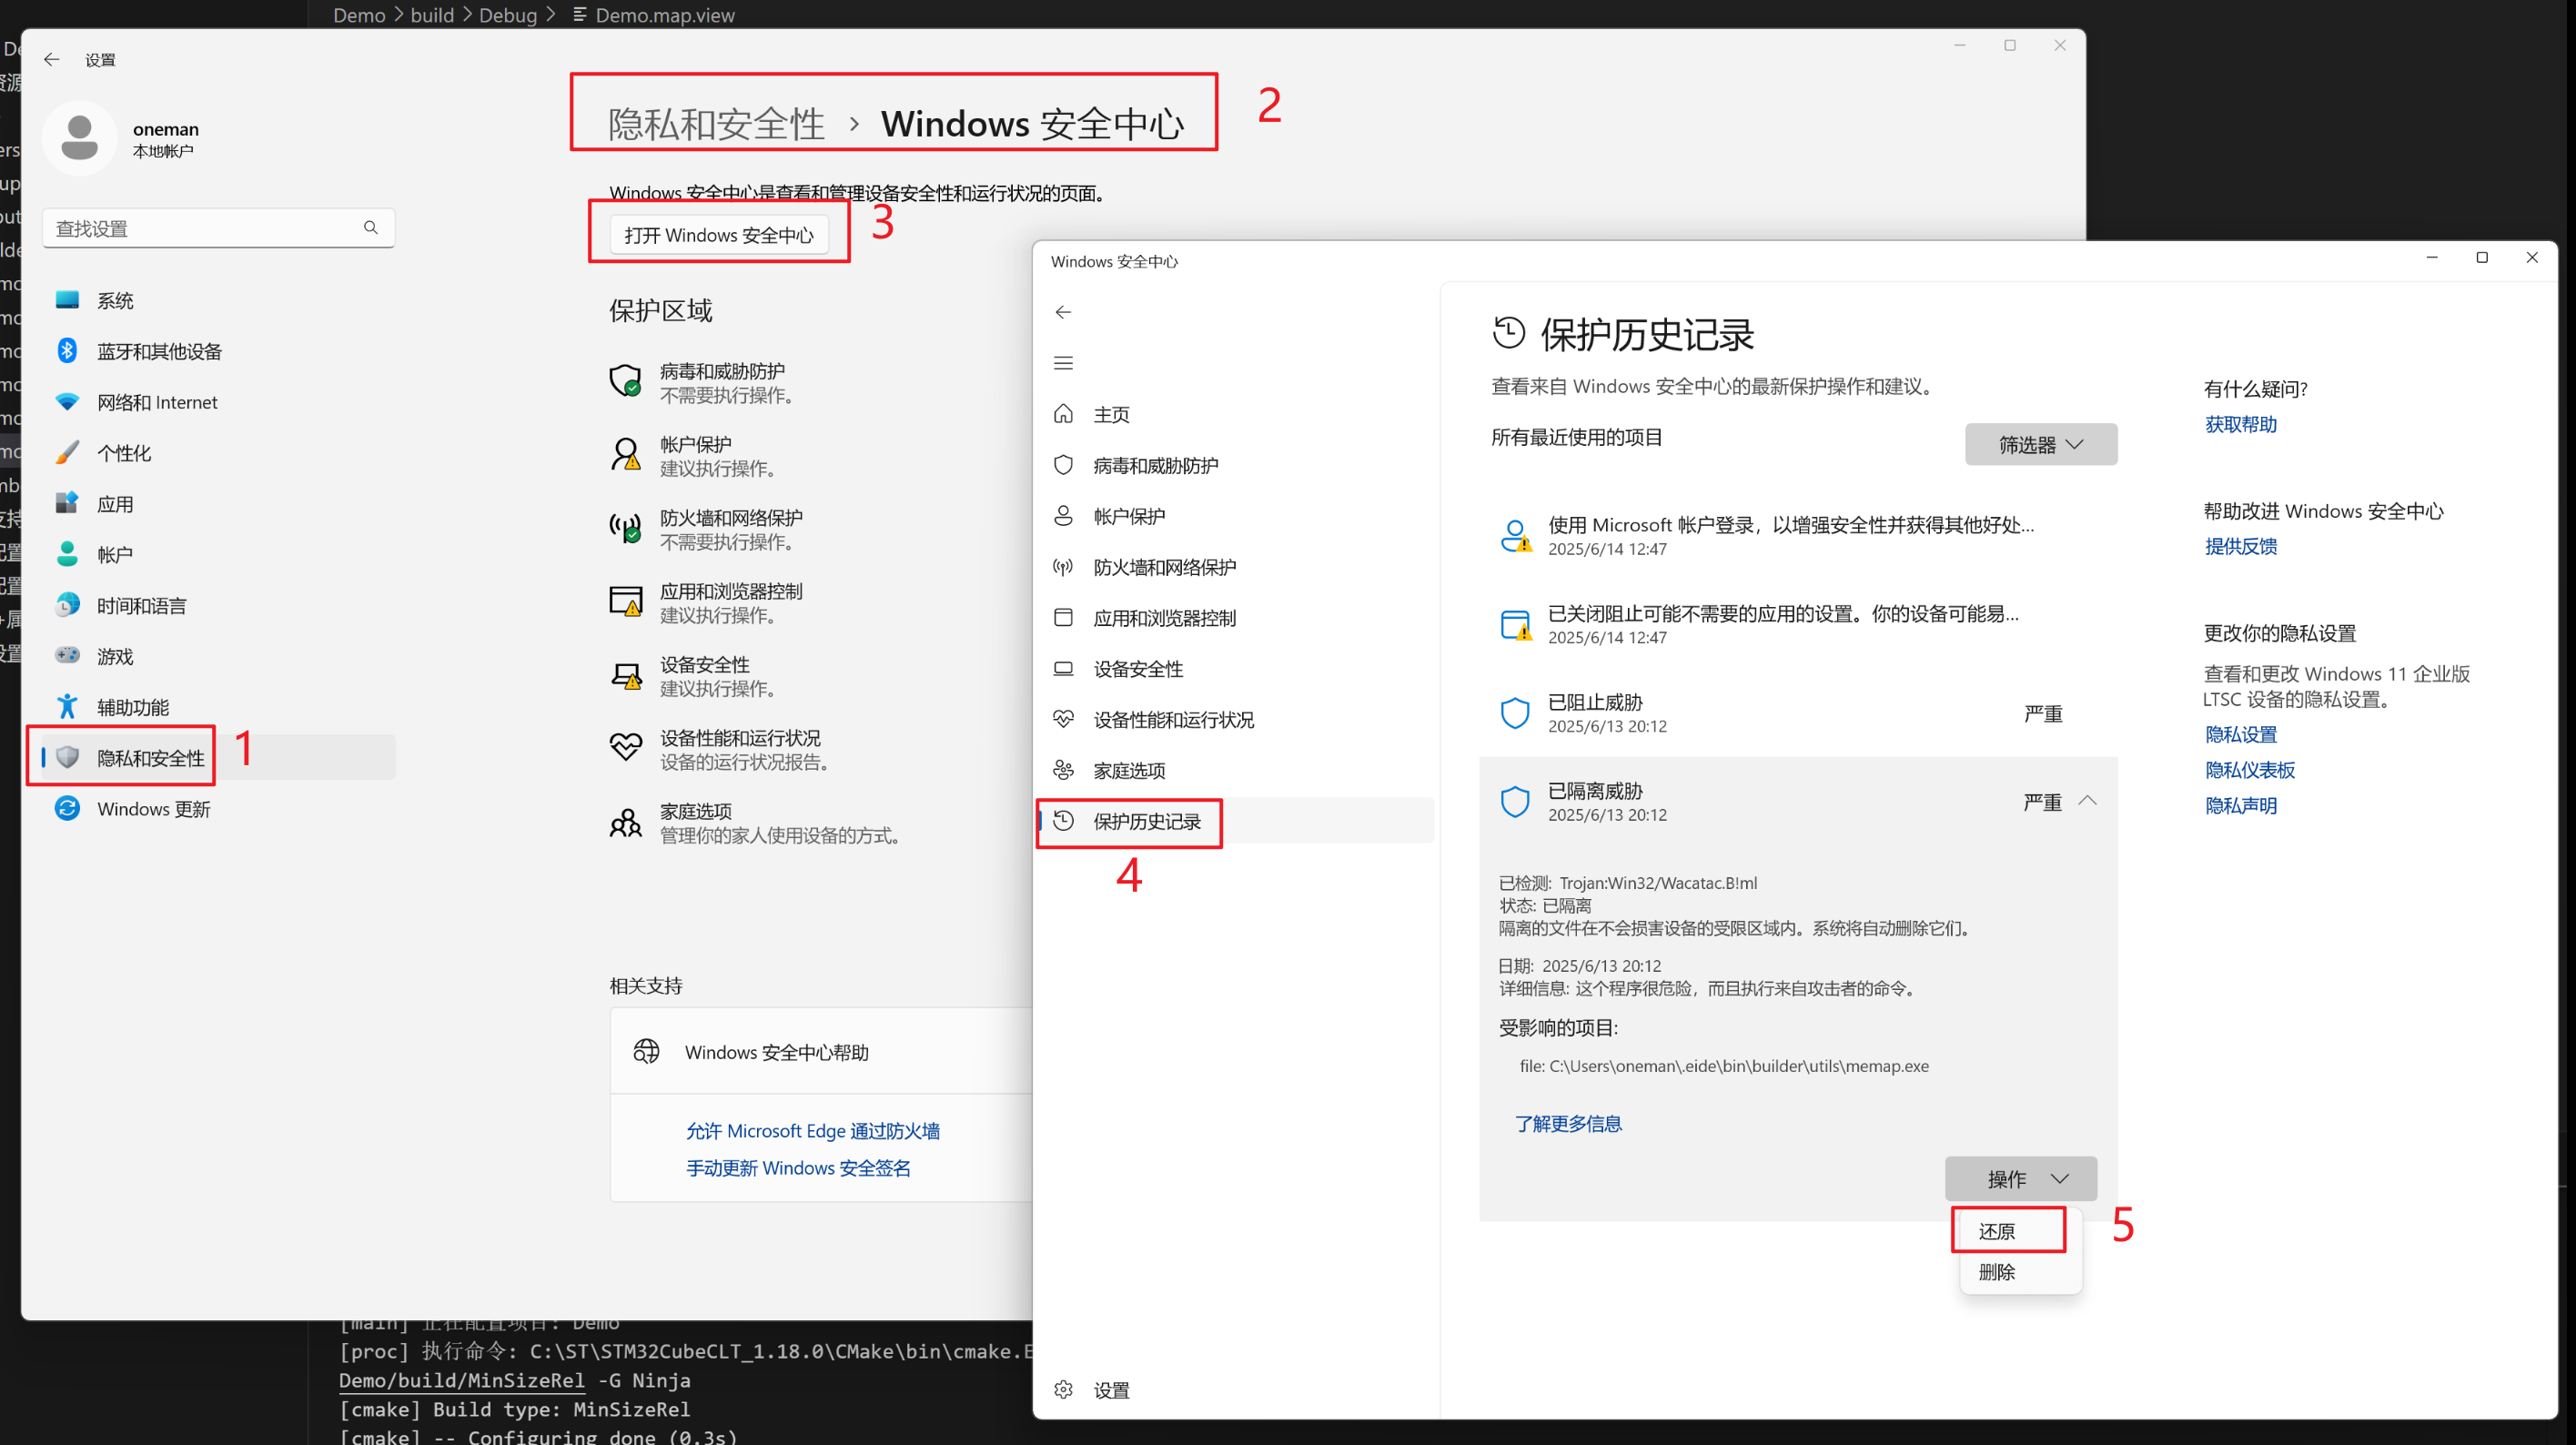Viewport: 2576px width, 1445px height.
Task: Open 应用和浏览器控制 icon in 保护区域
Action: (x=626, y=601)
